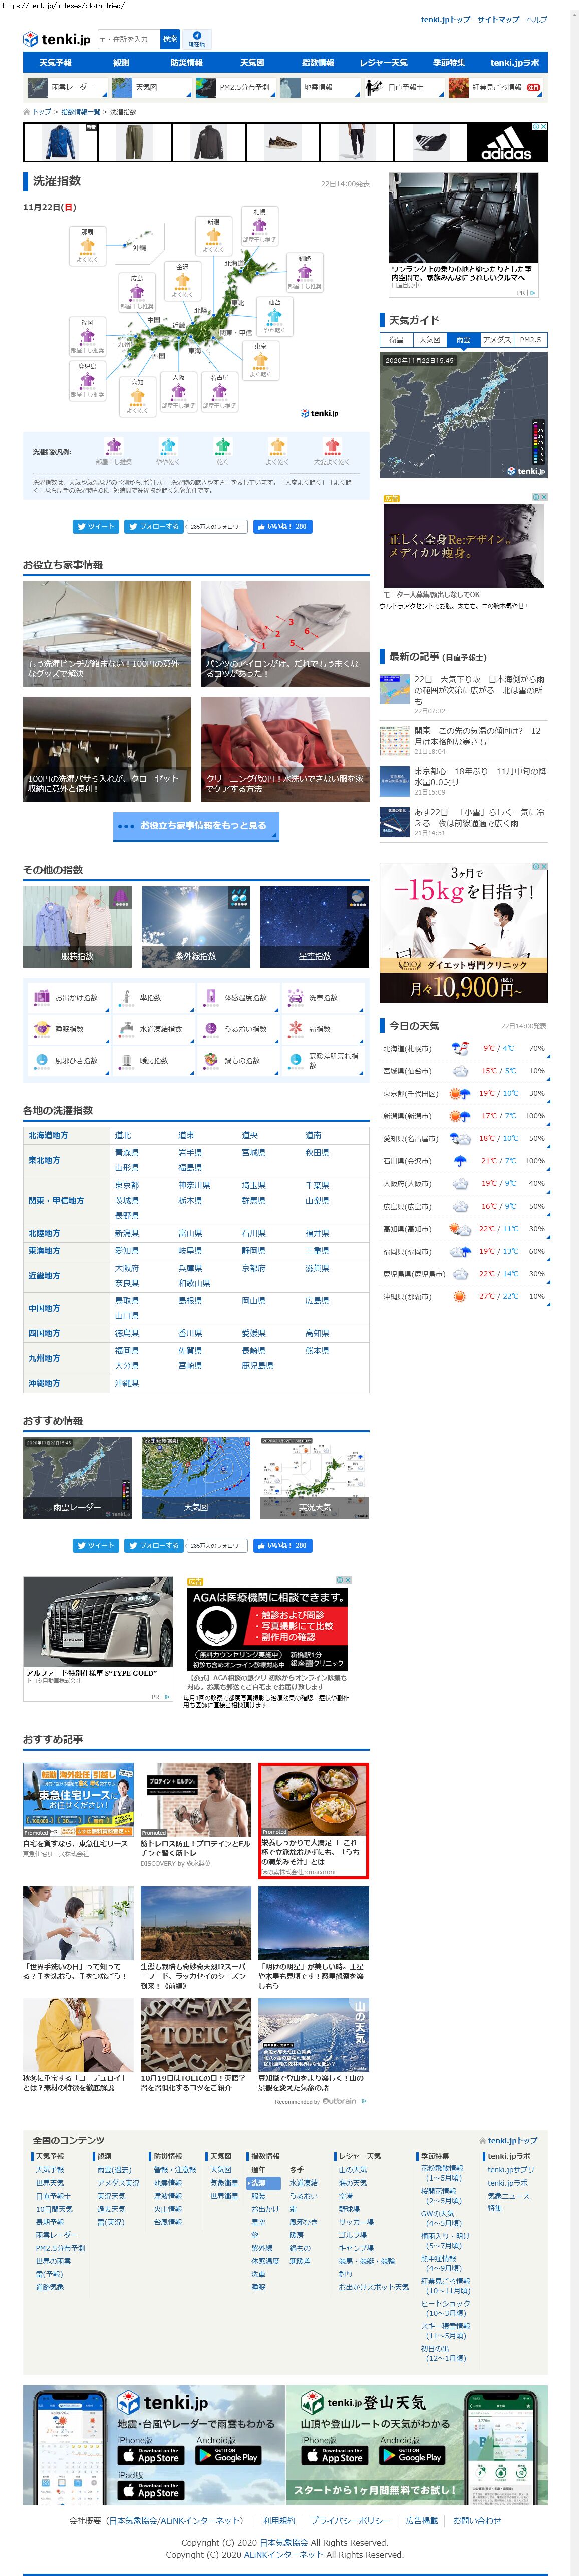Open the 東京都 laundry index link
The width and height of the screenshot is (579, 2576).
click(x=127, y=1185)
